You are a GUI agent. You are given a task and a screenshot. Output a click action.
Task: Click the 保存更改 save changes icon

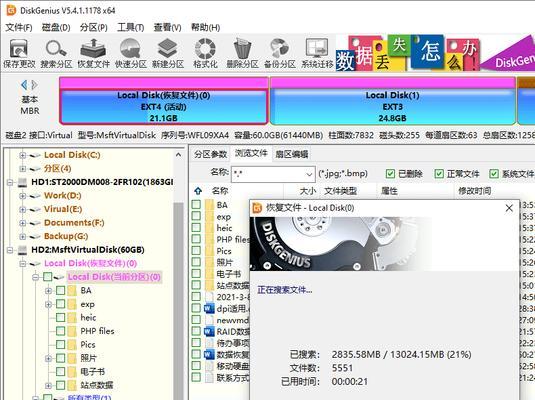click(19, 49)
